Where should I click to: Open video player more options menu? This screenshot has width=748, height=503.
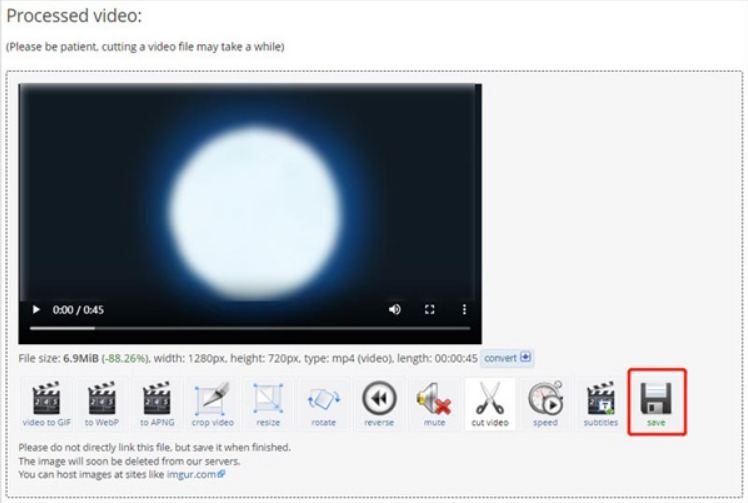tap(464, 310)
